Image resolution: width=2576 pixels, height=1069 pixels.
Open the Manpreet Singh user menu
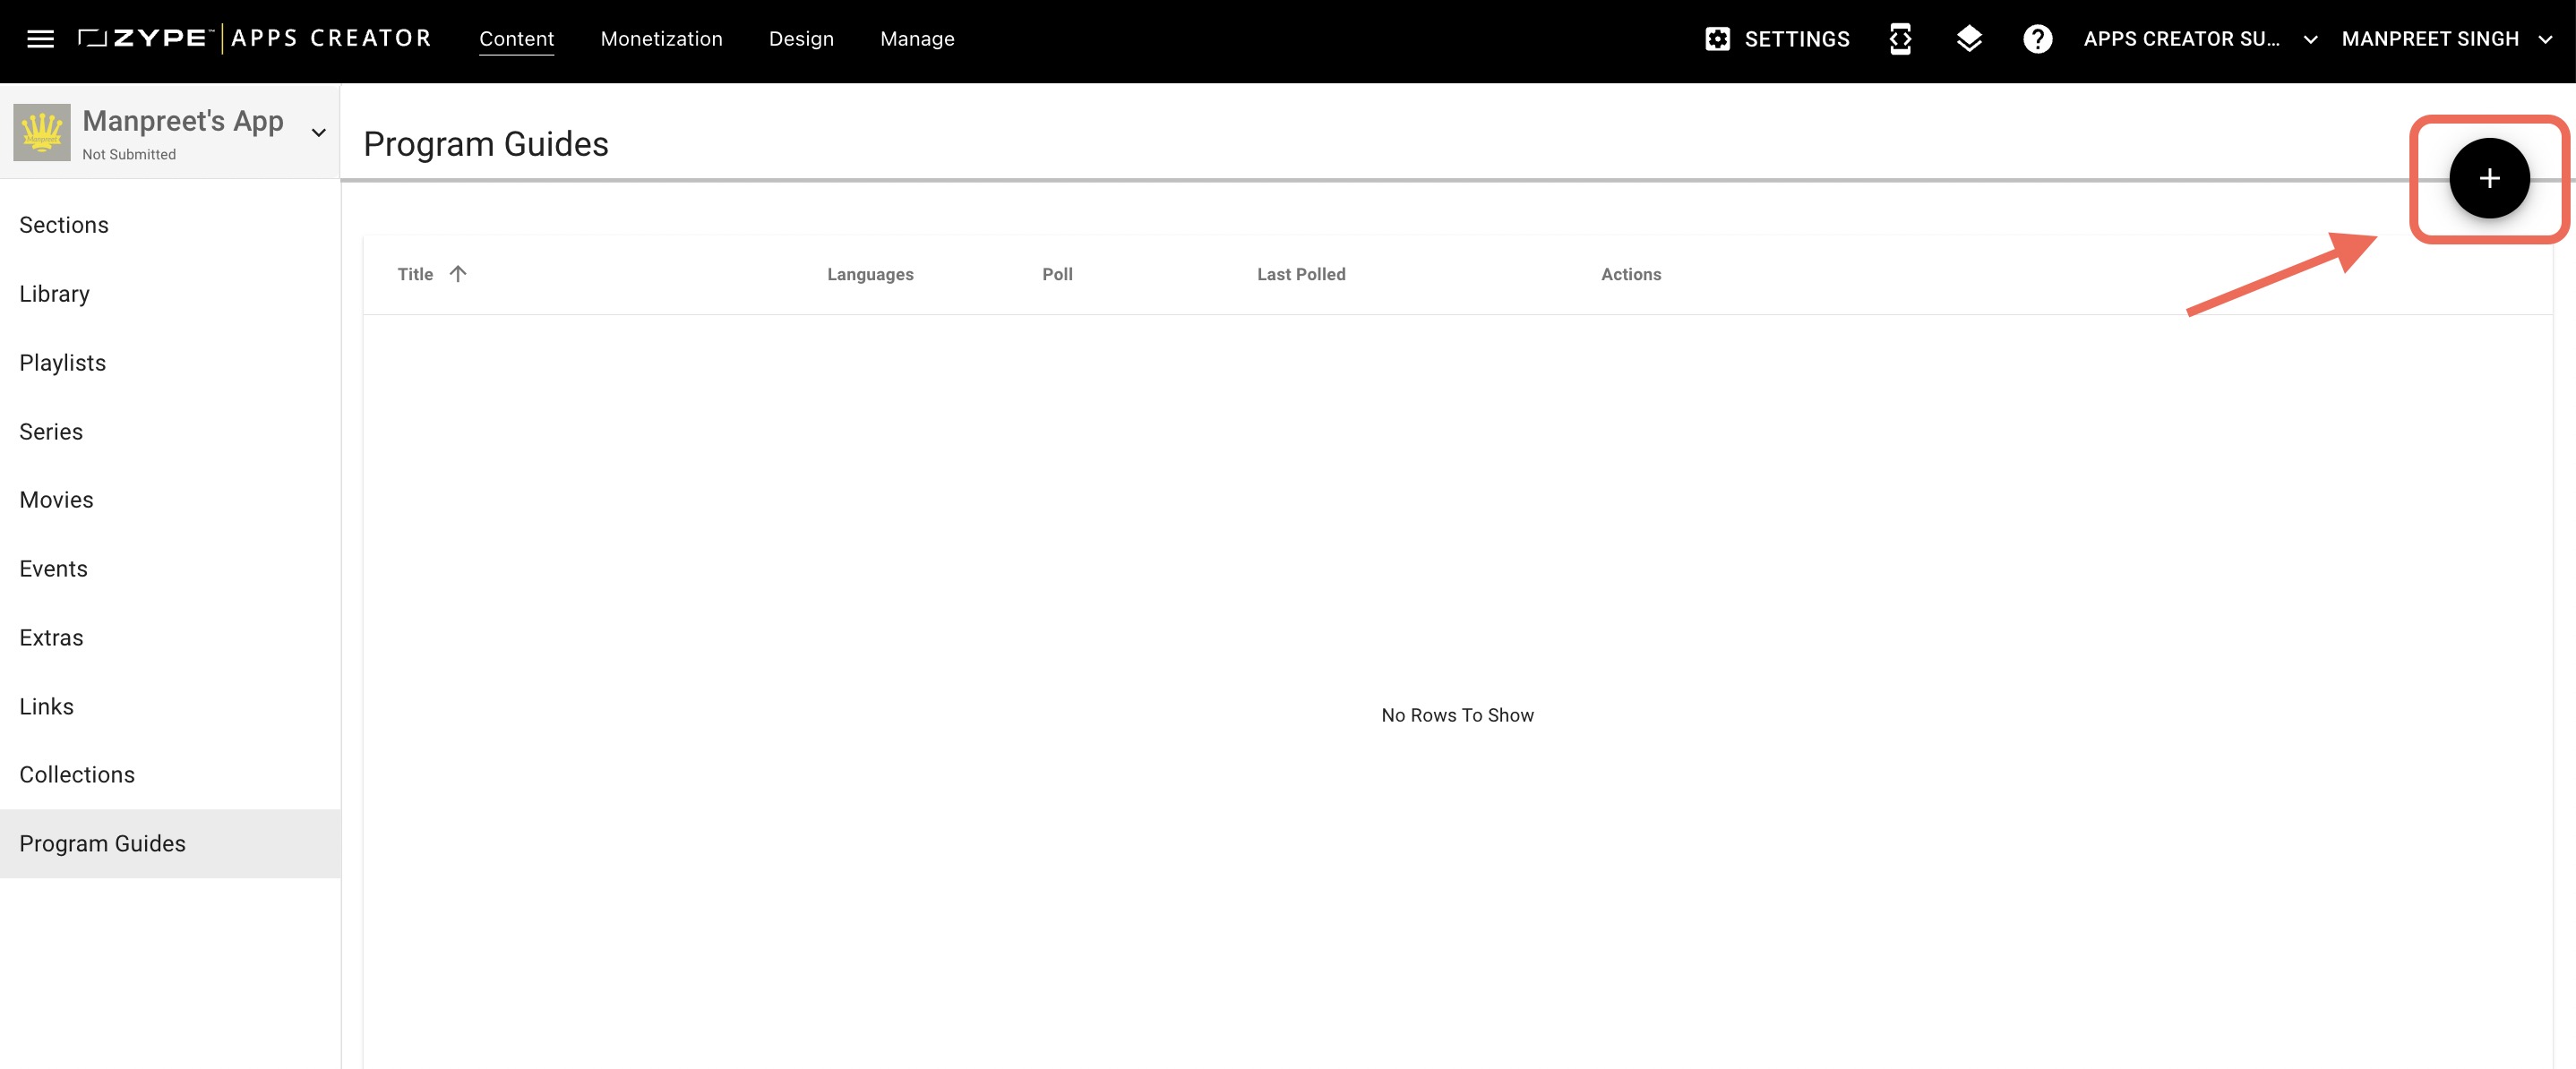(x=2446, y=39)
